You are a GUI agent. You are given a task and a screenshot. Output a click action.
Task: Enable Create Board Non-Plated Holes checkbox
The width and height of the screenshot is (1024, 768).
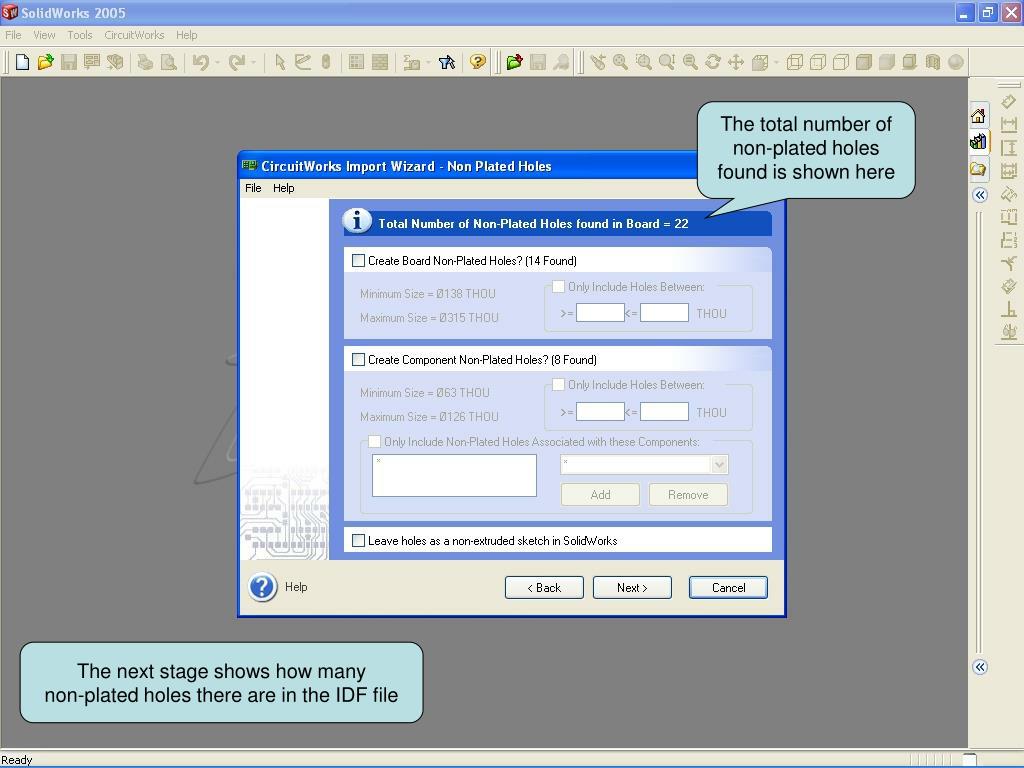(x=359, y=261)
